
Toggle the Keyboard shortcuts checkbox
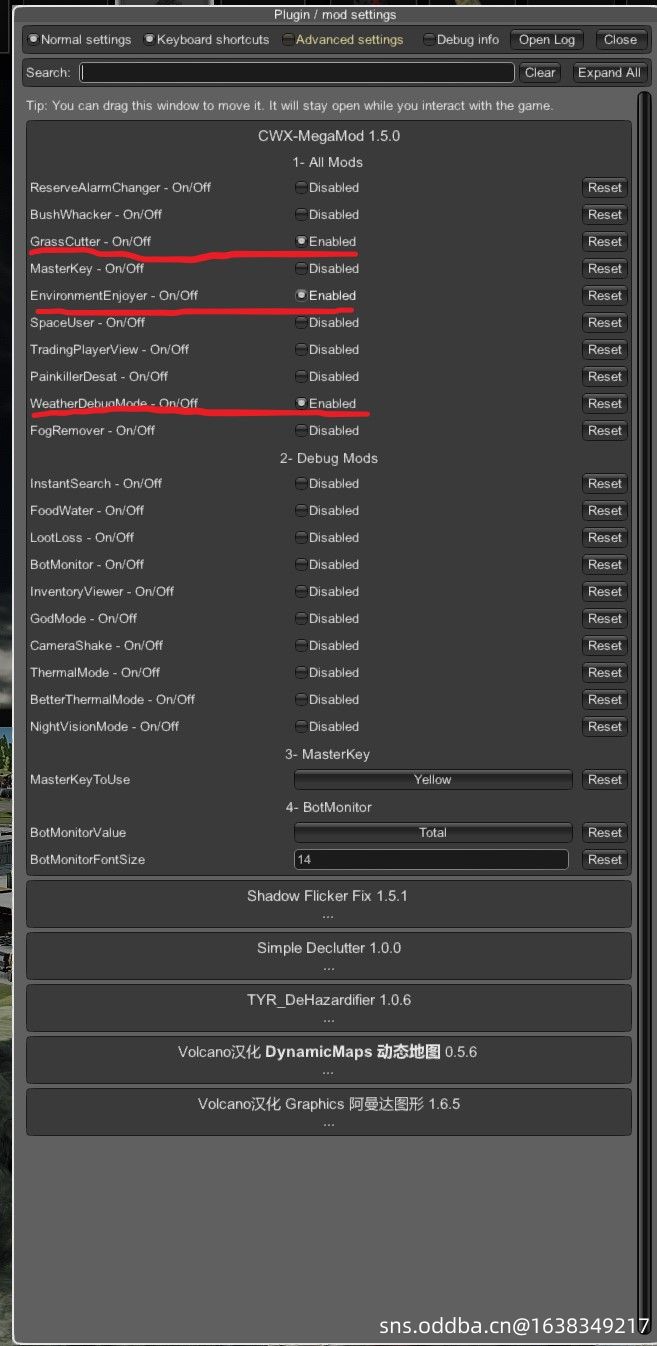[x=207, y=40]
